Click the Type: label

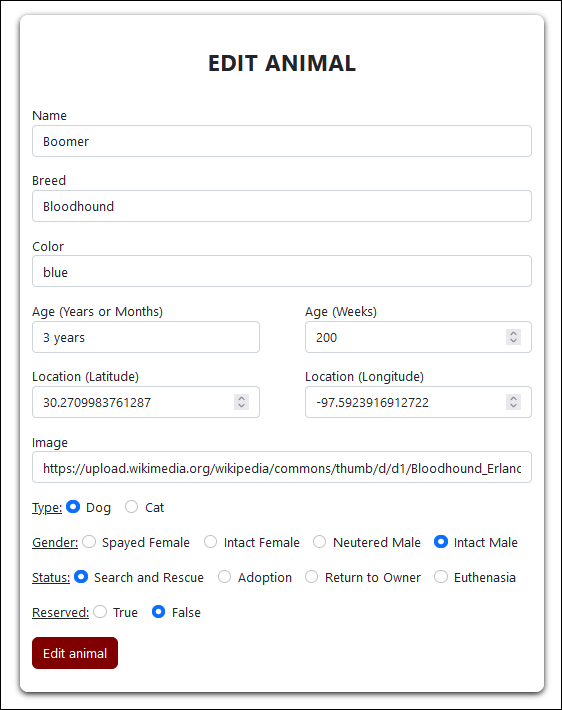(x=47, y=508)
